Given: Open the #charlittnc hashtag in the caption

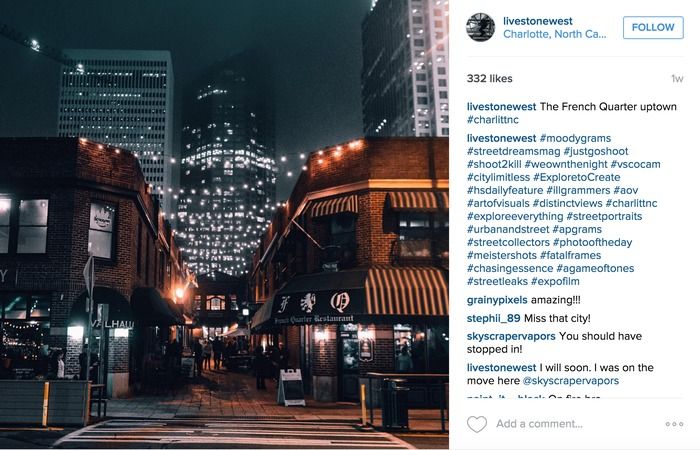Looking at the screenshot, I should [493, 120].
